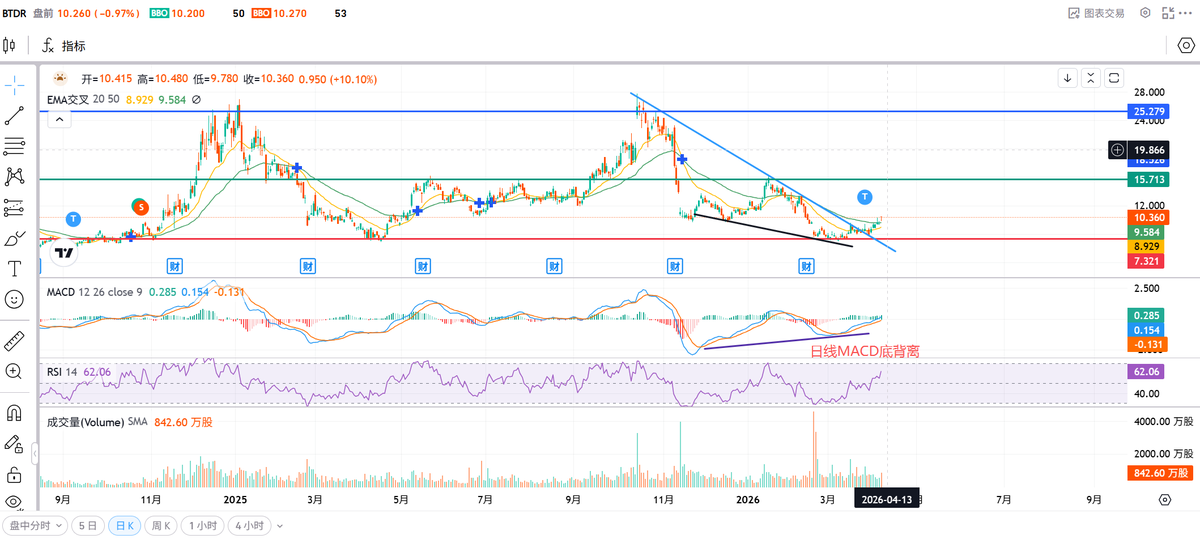
Task: Open the 盘中分时 interval dropdown
Action: click(x=36, y=526)
